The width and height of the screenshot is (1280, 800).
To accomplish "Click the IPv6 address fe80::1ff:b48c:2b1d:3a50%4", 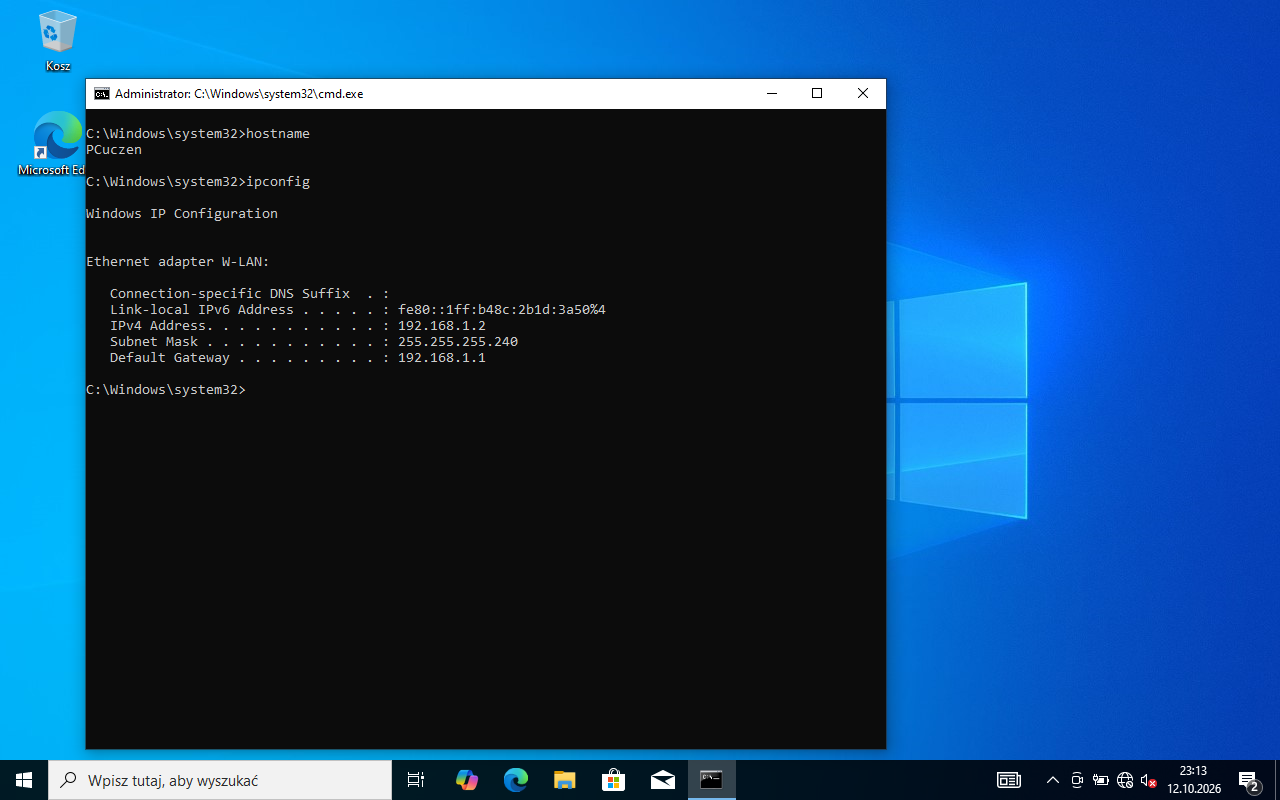I will click(x=502, y=310).
